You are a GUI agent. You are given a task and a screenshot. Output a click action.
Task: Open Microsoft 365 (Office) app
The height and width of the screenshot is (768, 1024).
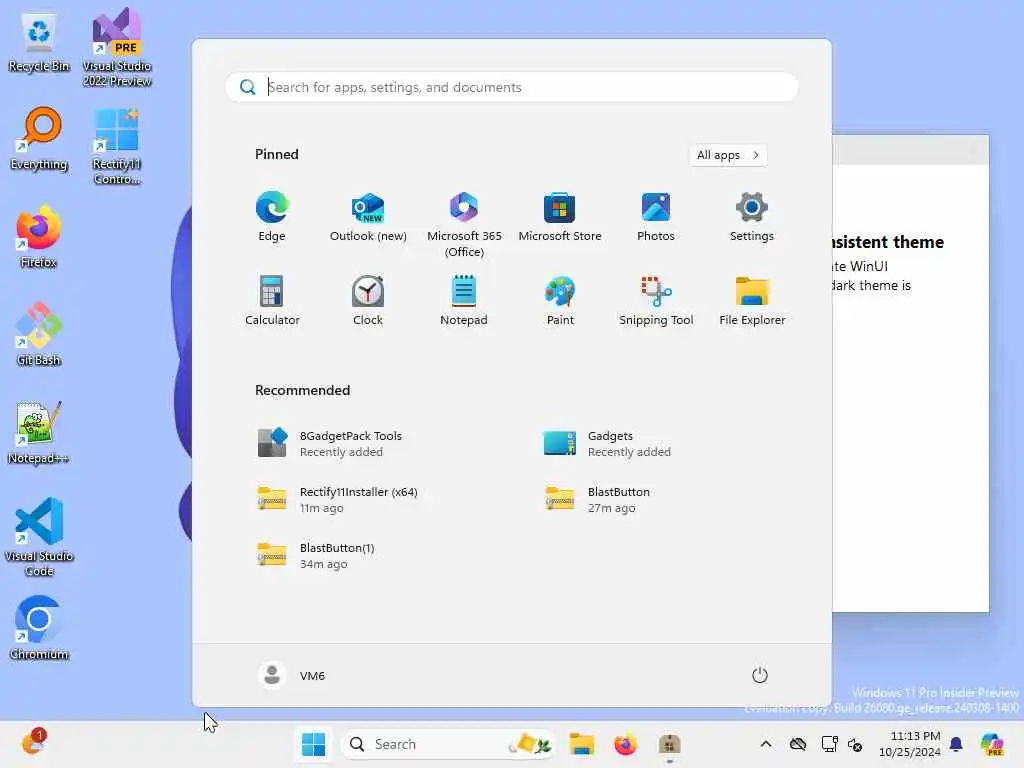tap(464, 224)
